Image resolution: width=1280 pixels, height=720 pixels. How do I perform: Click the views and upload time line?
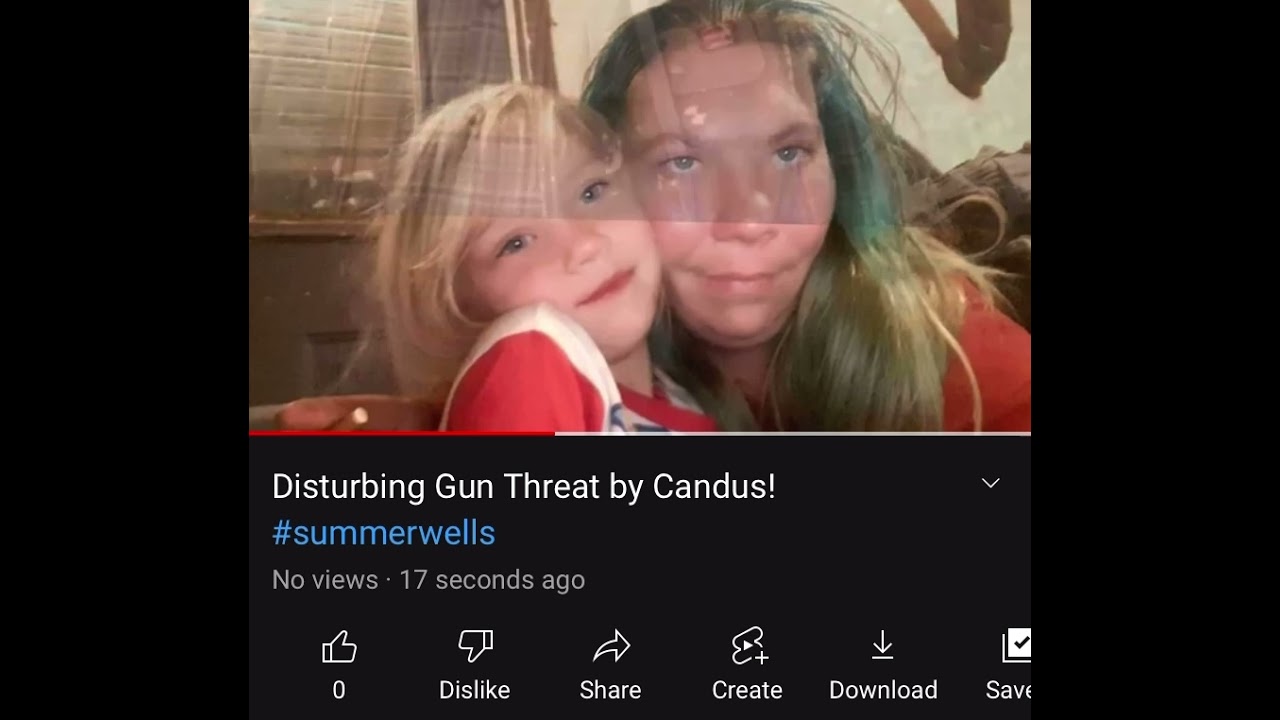pyautogui.click(x=428, y=580)
